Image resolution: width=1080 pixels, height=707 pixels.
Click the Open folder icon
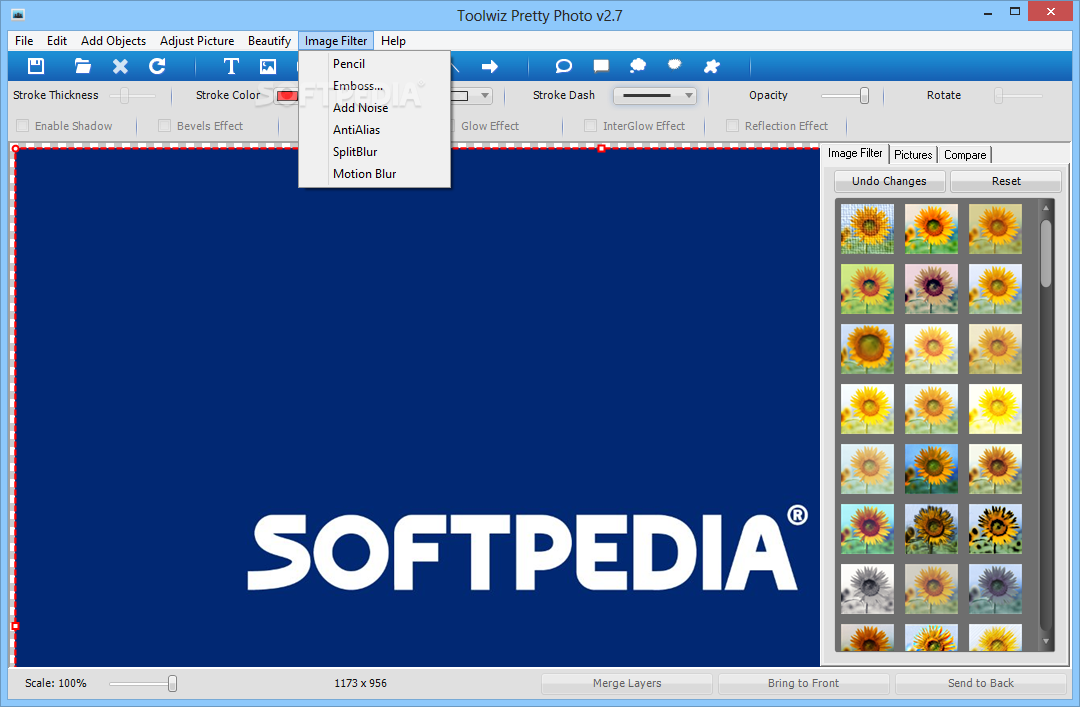coord(83,66)
